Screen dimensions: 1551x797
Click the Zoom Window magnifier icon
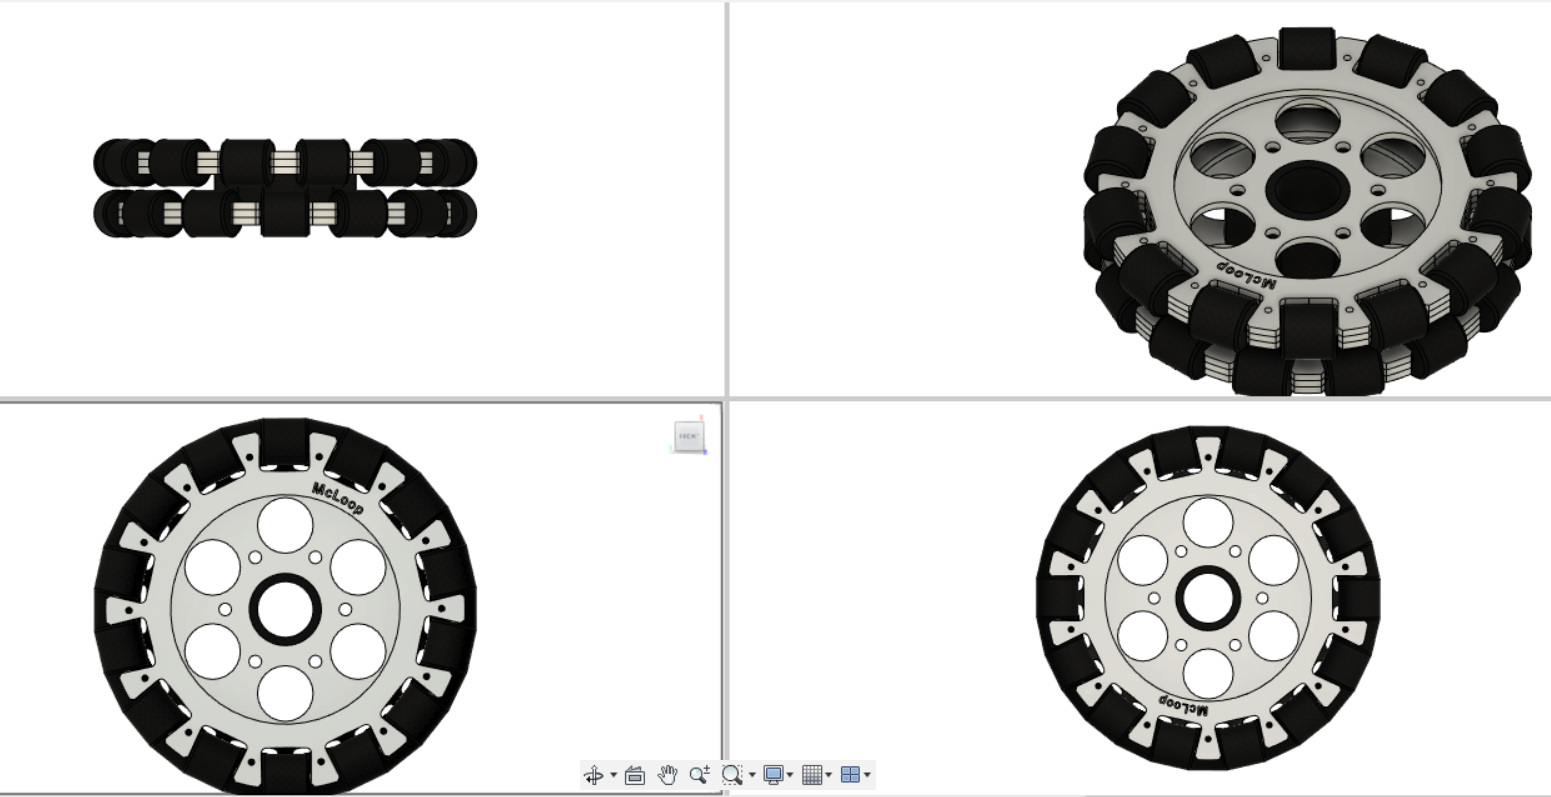(x=732, y=775)
